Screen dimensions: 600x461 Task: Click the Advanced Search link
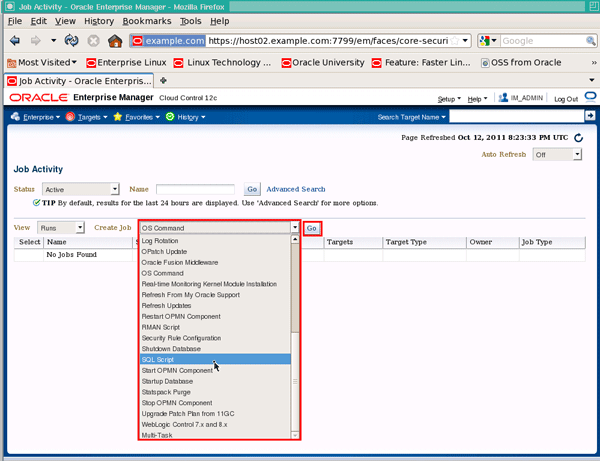click(x=296, y=189)
